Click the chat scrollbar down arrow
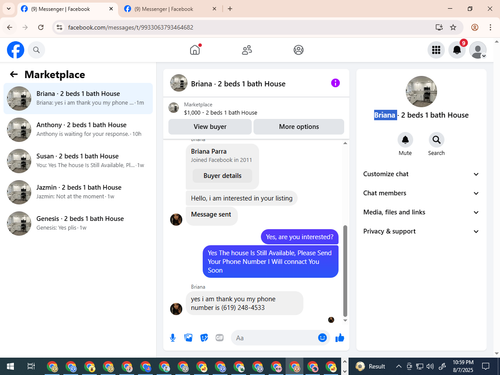The height and width of the screenshot is (375, 500). [x=345, y=320]
